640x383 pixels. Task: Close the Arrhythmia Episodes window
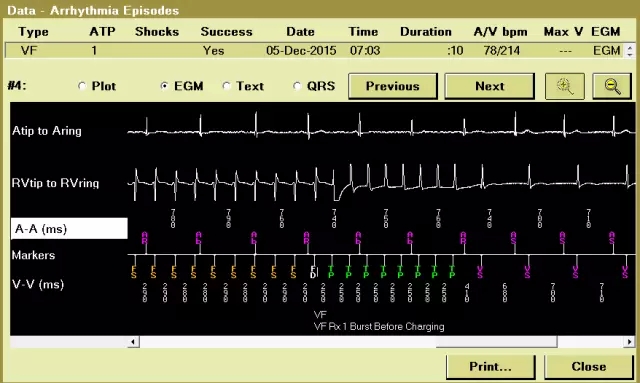click(589, 367)
